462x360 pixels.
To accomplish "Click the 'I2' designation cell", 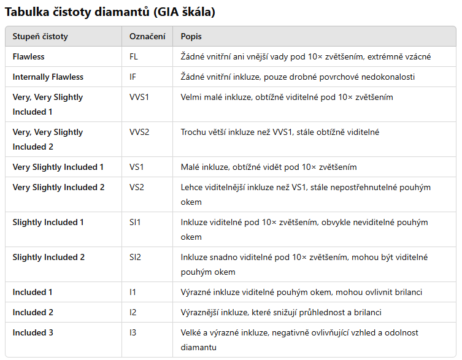I will (133, 313).
